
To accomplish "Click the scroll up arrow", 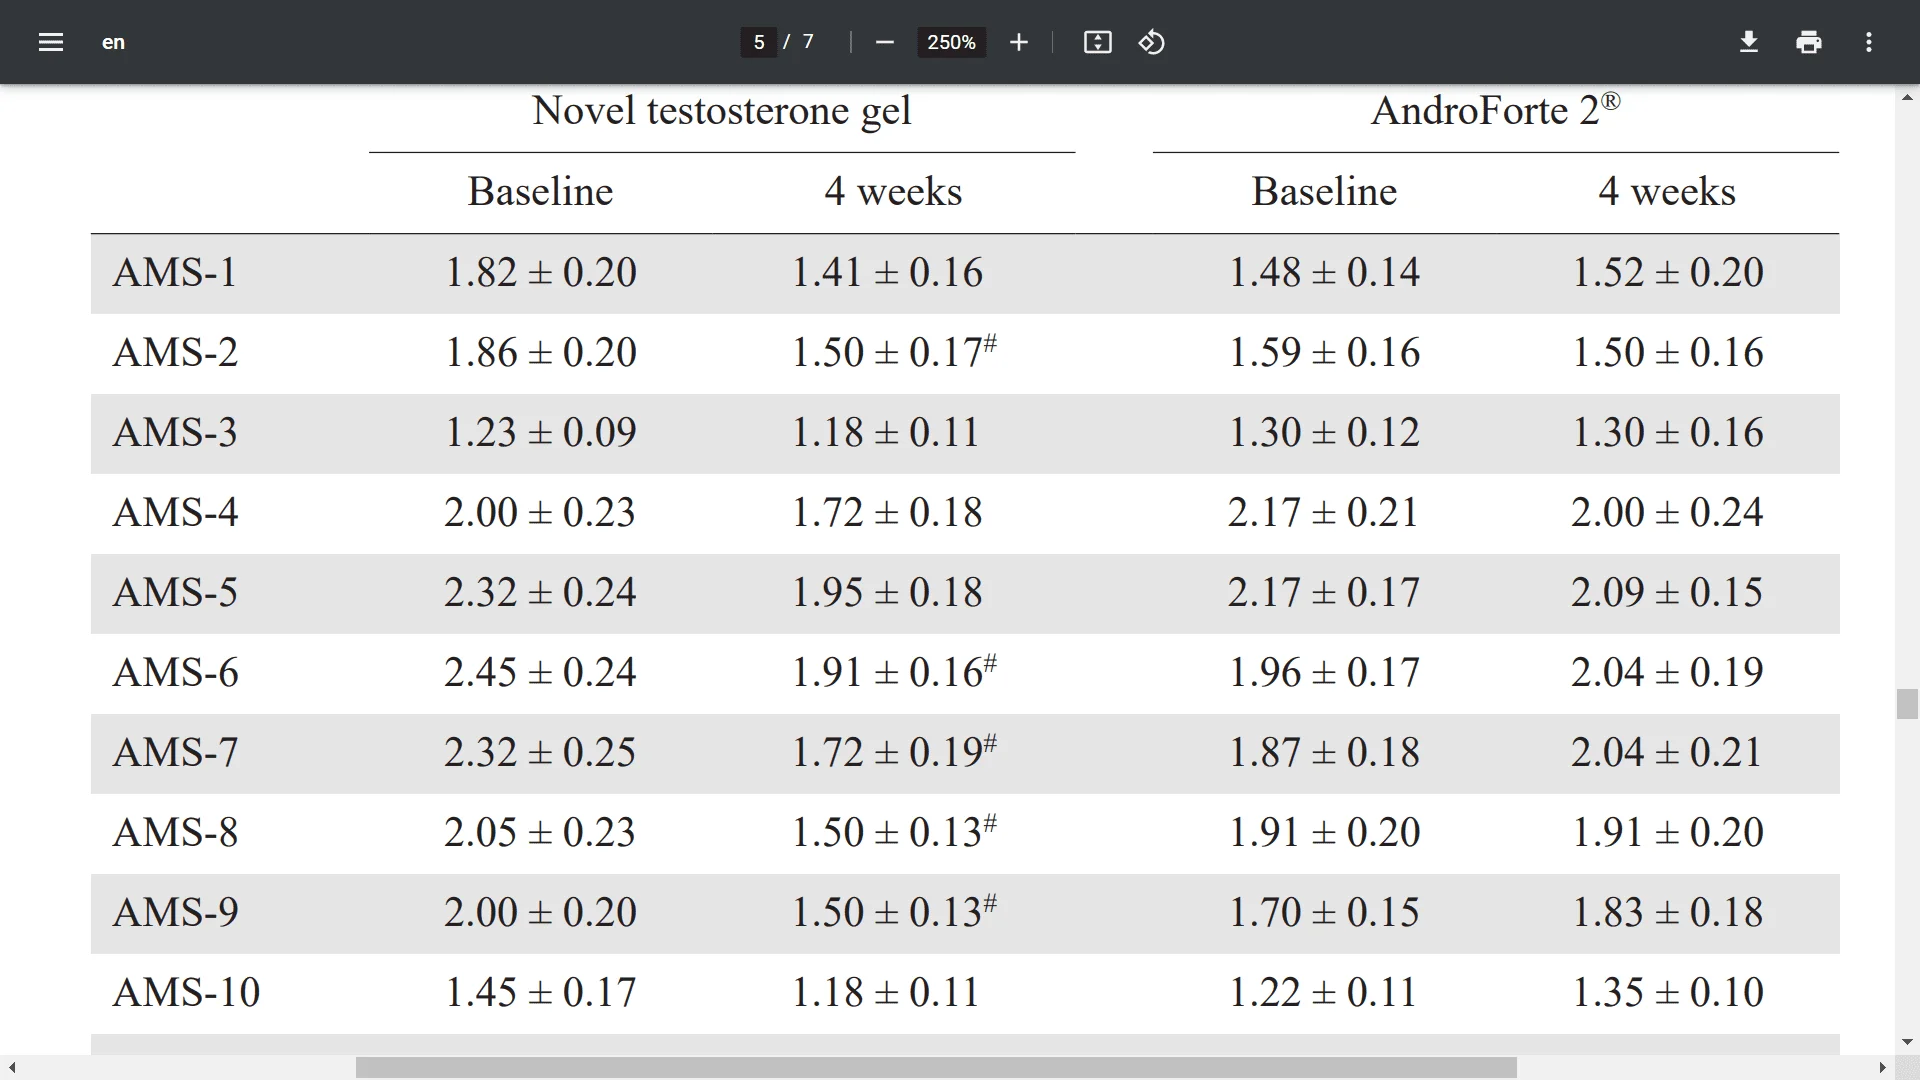I will pyautogui.click(x=1907, y=97).
